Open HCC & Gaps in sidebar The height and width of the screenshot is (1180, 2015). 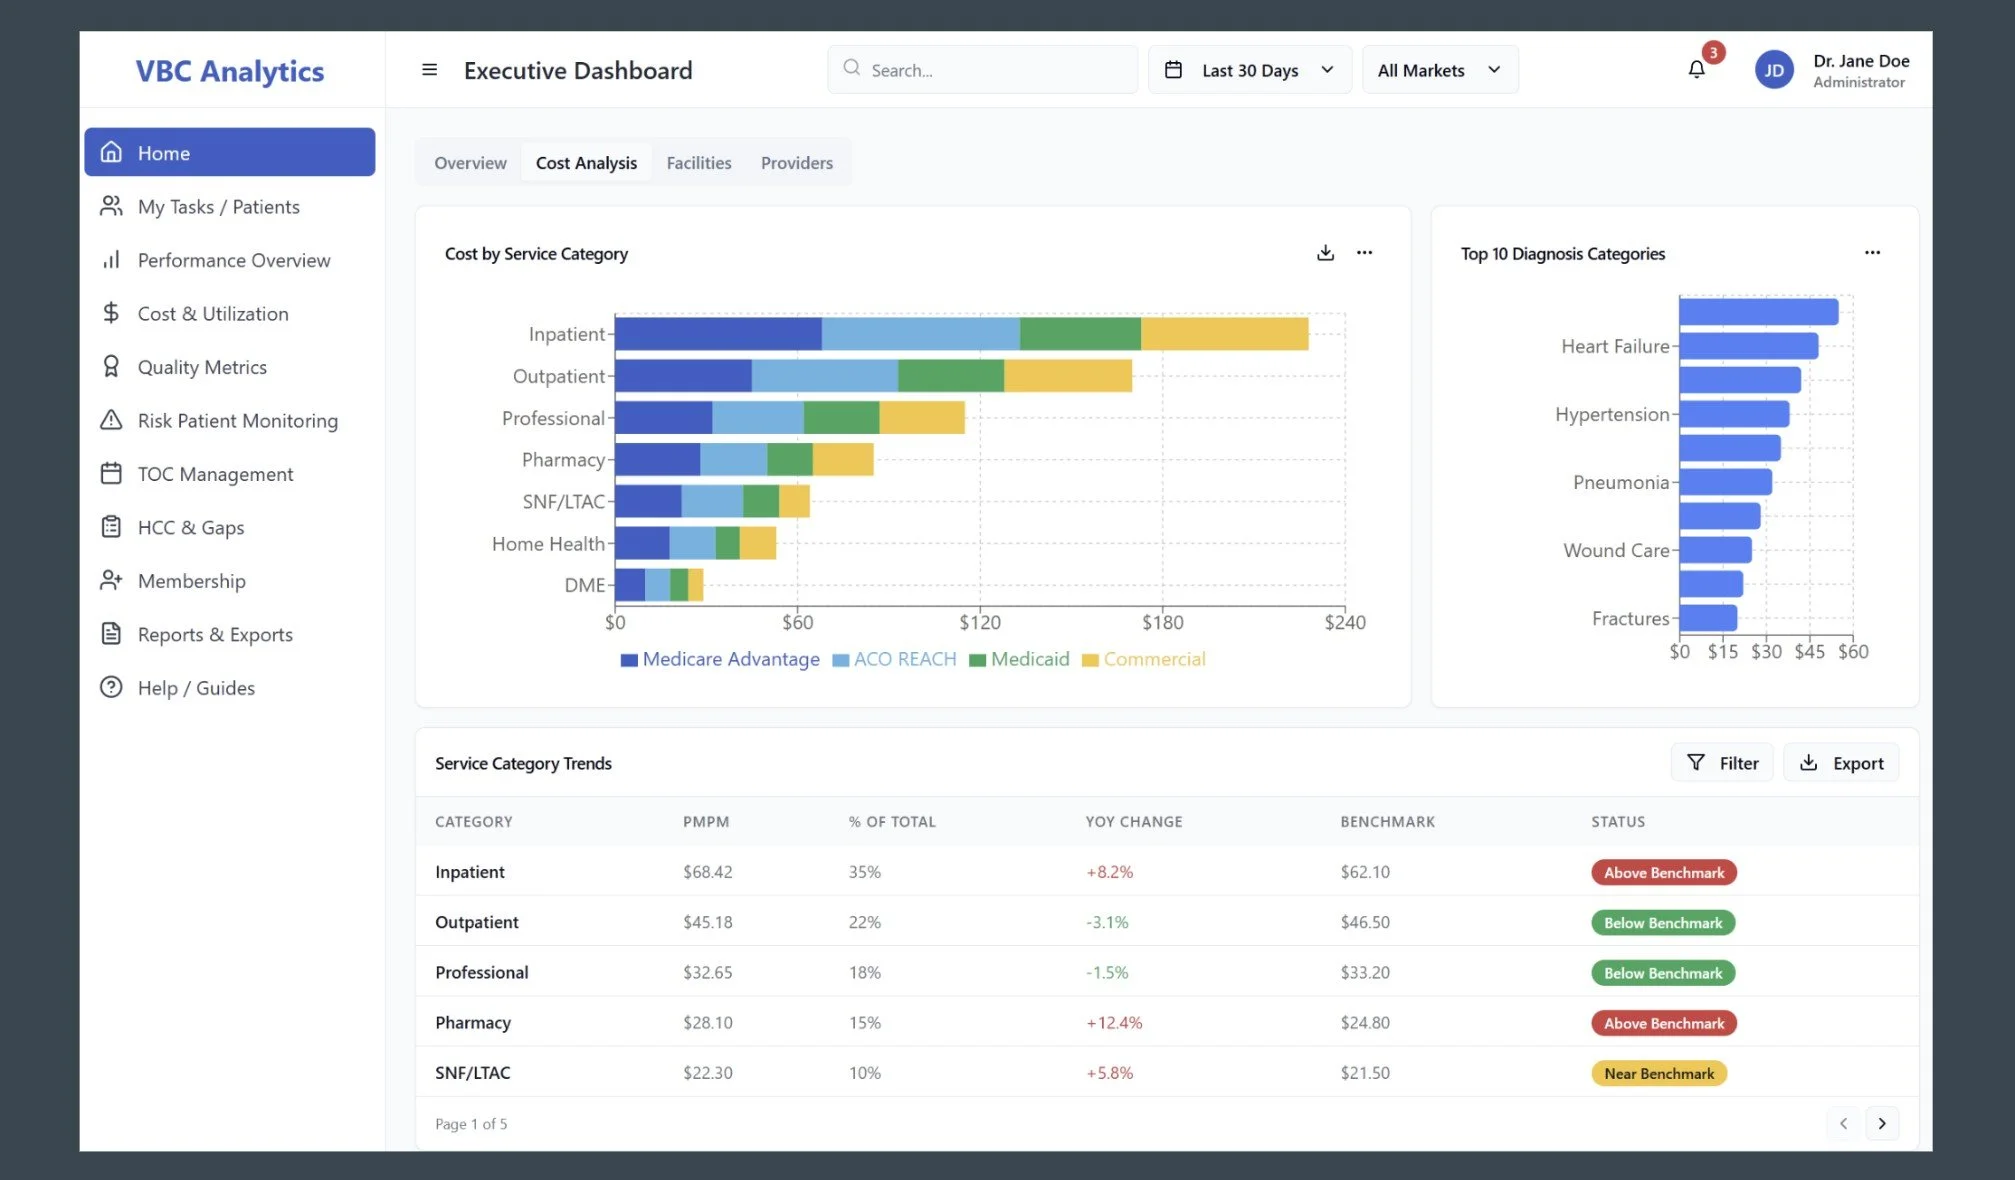[x=190, y=527]
